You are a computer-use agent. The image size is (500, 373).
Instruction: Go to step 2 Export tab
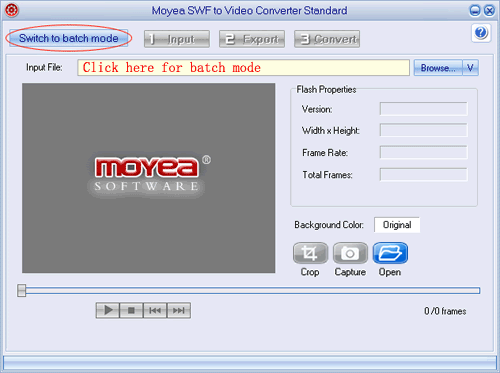click(x=252, y=39)
